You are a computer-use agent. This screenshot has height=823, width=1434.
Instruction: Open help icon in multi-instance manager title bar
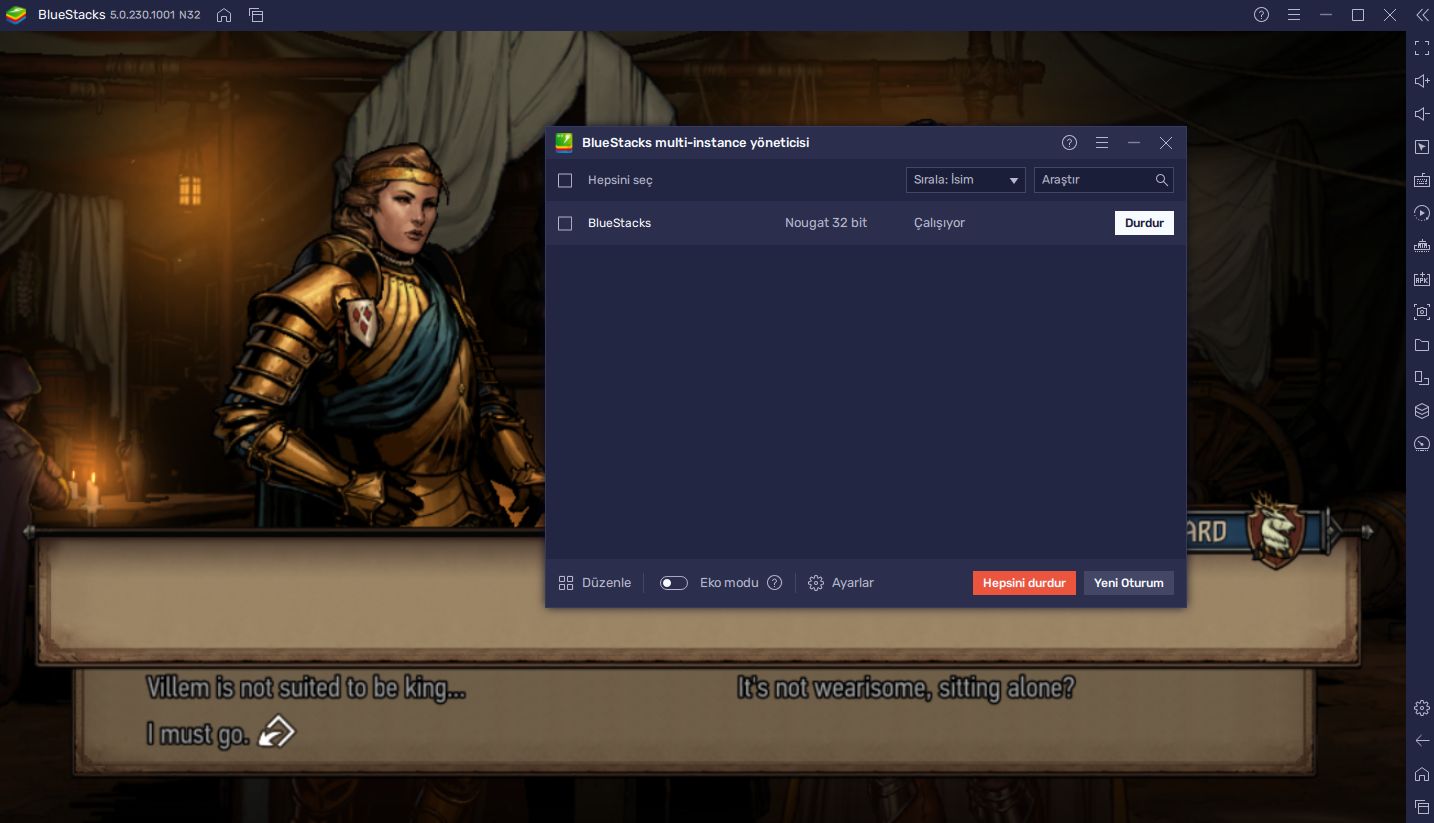(x=1069, y=143)
